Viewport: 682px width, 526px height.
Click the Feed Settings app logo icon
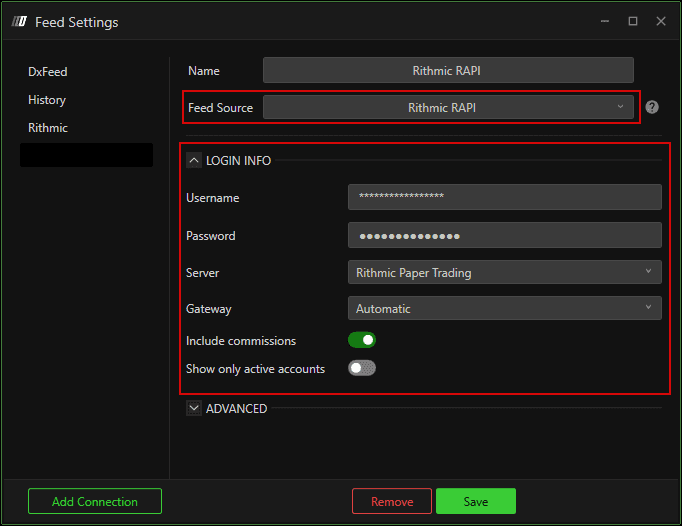[x=20, y=21]
